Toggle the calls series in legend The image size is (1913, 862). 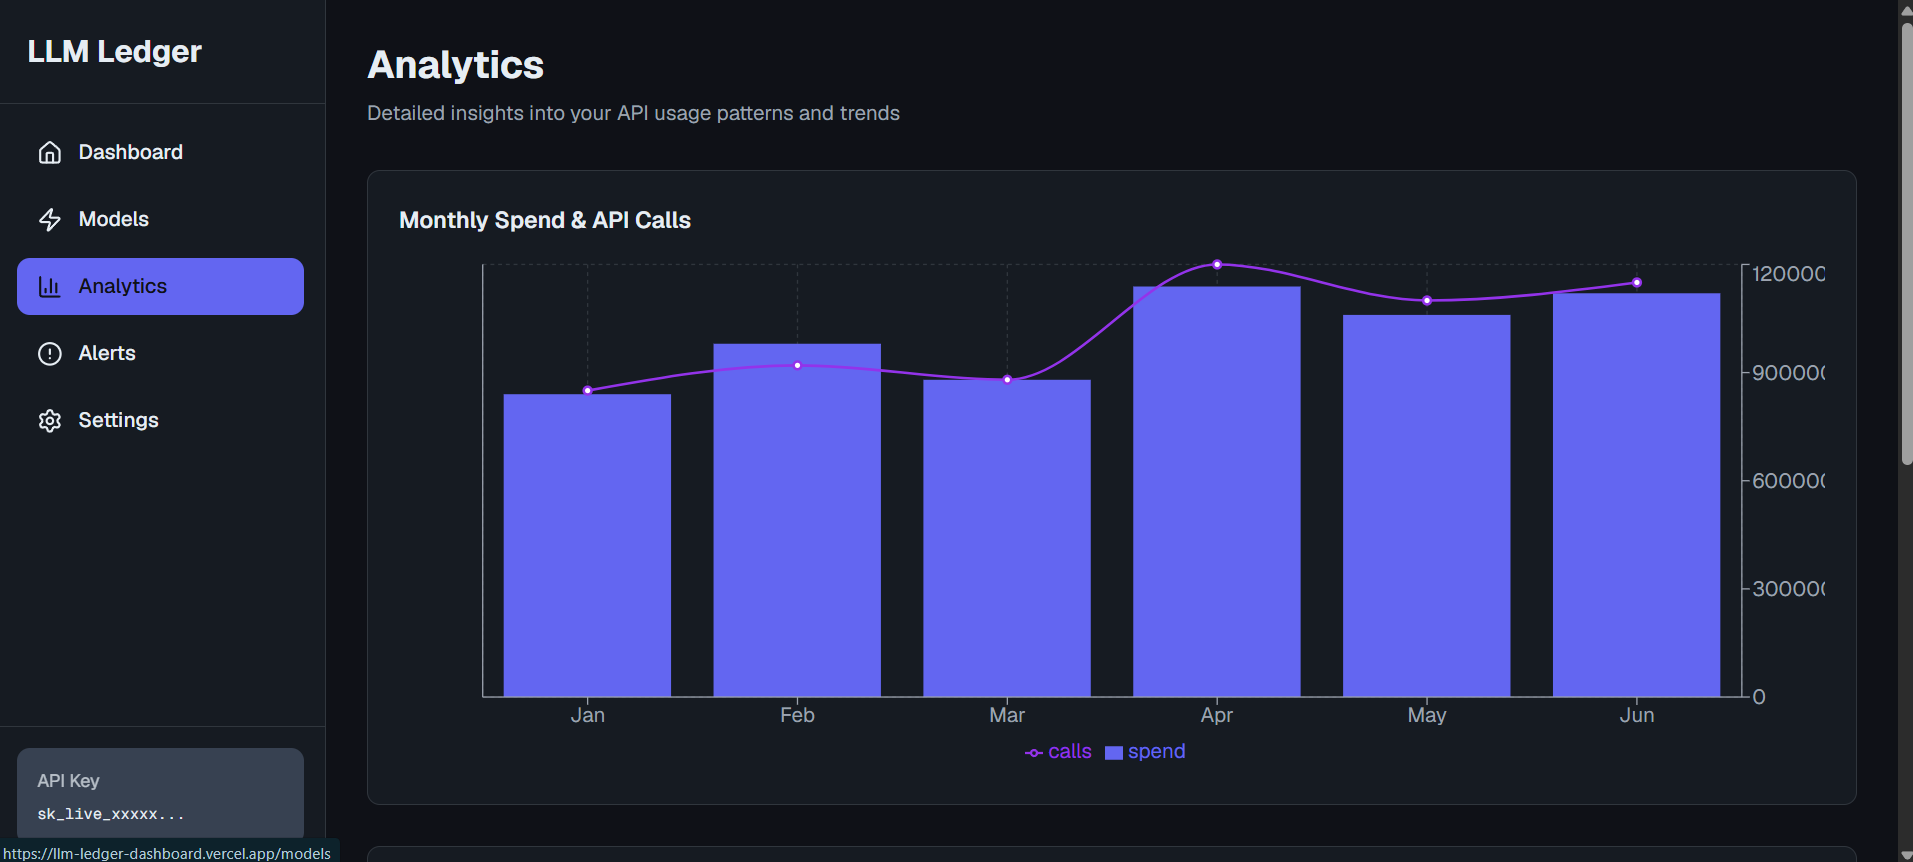[1058, 752]
